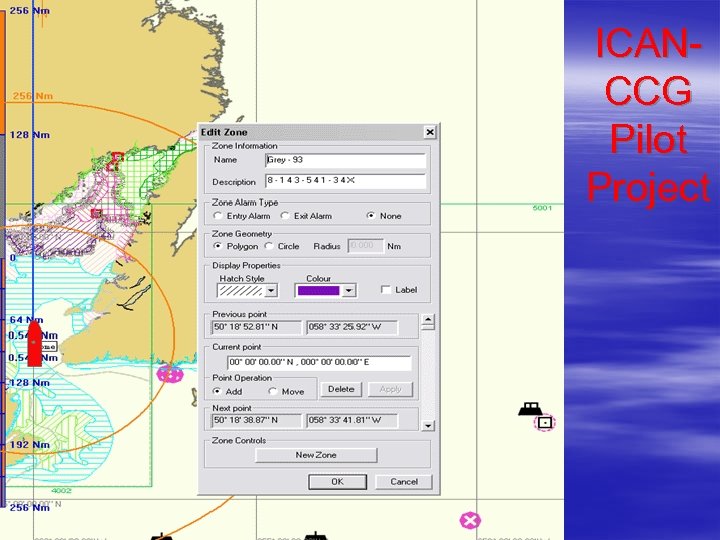Open the Hatch Style dropdown arrow
Screen dimensions: 720x540
tap(271, 291)
